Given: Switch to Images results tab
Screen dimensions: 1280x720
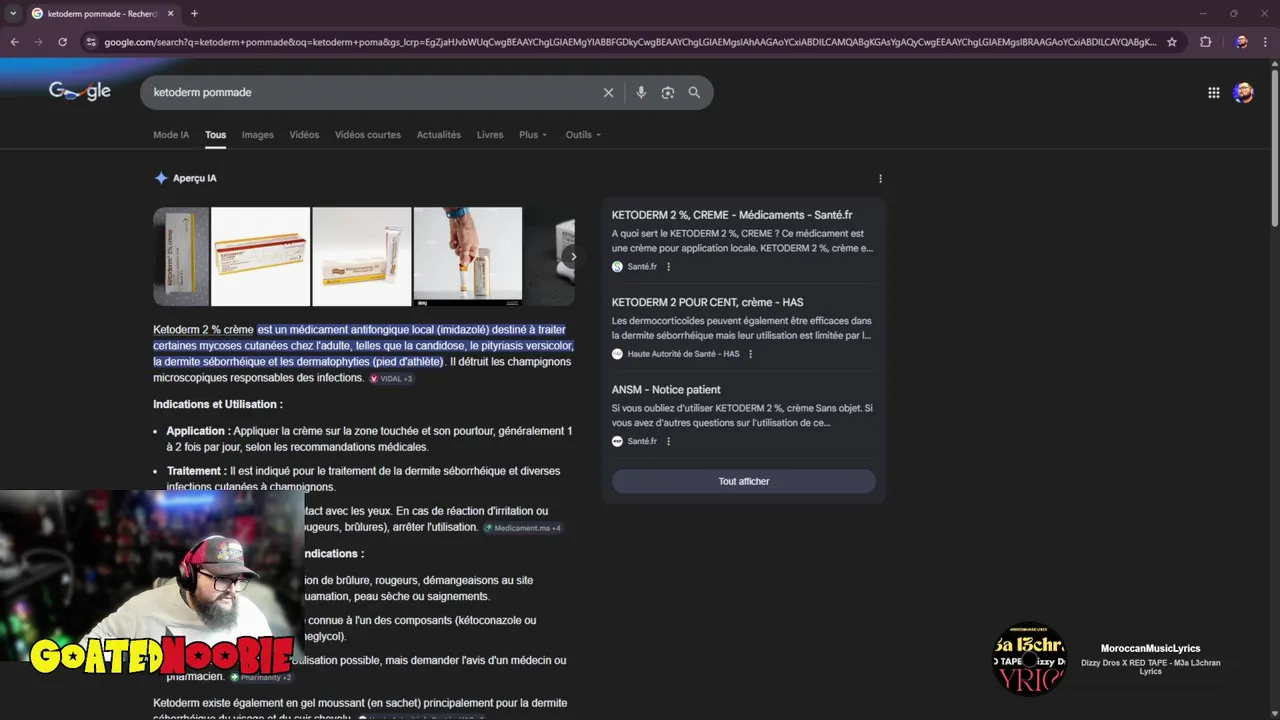Looking at the screenshot, I should coord(257,135).
